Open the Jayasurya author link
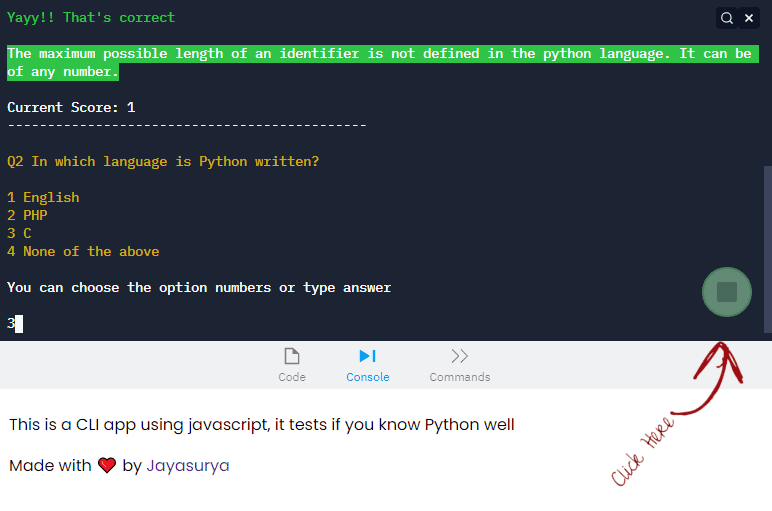772x511 pixels. [188, 466]
